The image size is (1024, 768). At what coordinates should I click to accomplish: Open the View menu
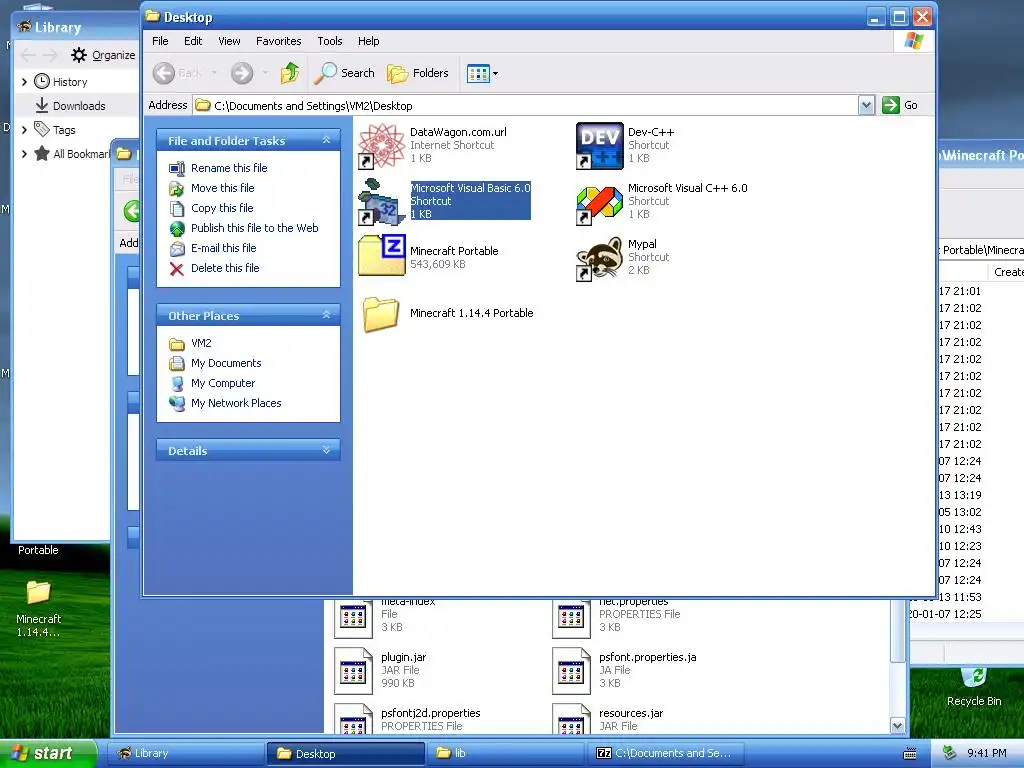229,40
